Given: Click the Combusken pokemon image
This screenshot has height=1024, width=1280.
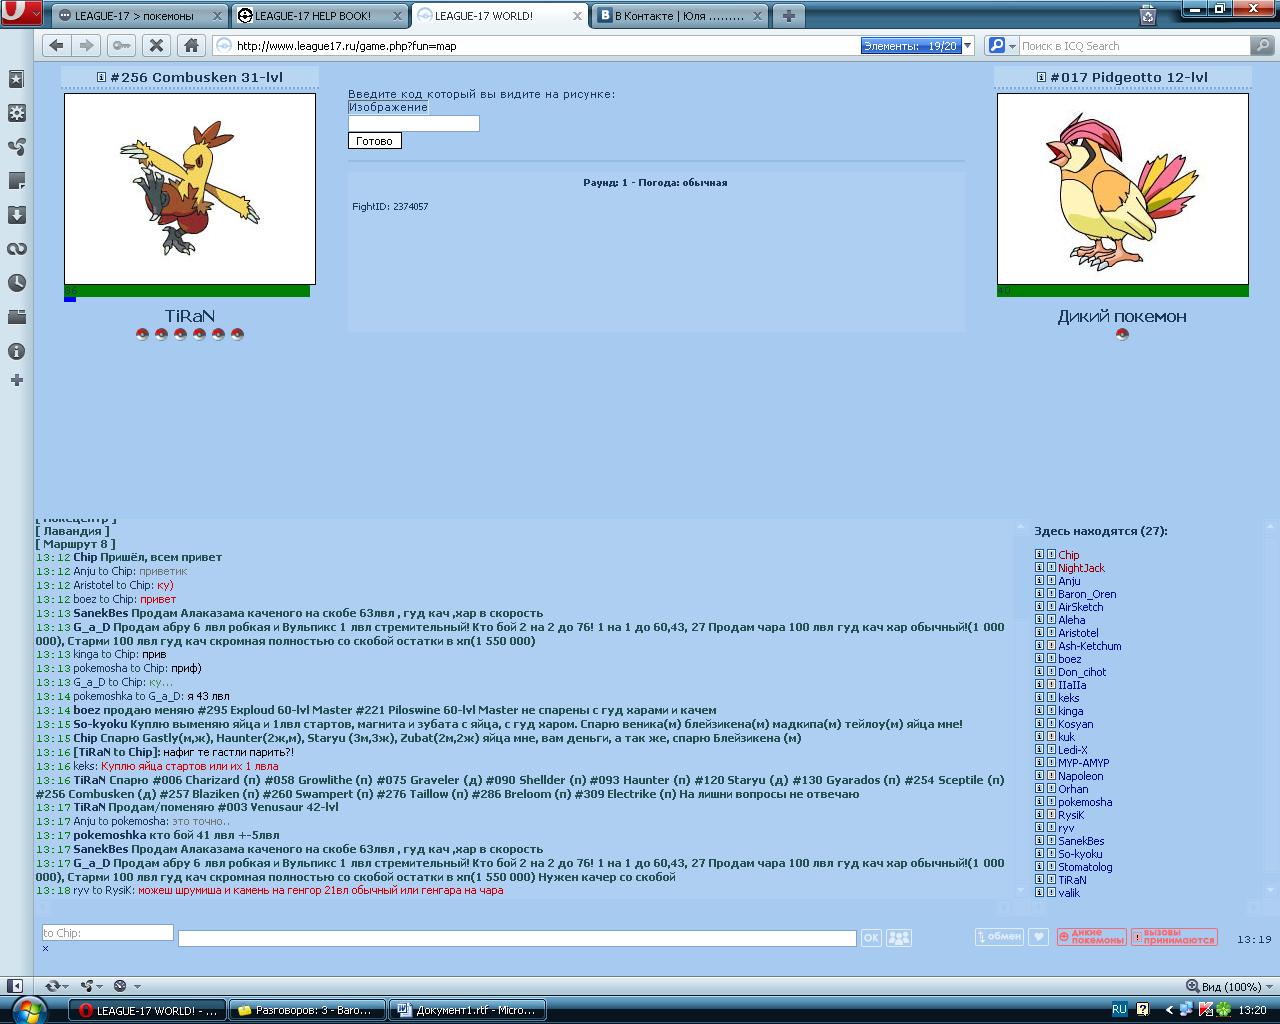Looking at the screenshot, I should pyautogui.click(x=190, y=189).
